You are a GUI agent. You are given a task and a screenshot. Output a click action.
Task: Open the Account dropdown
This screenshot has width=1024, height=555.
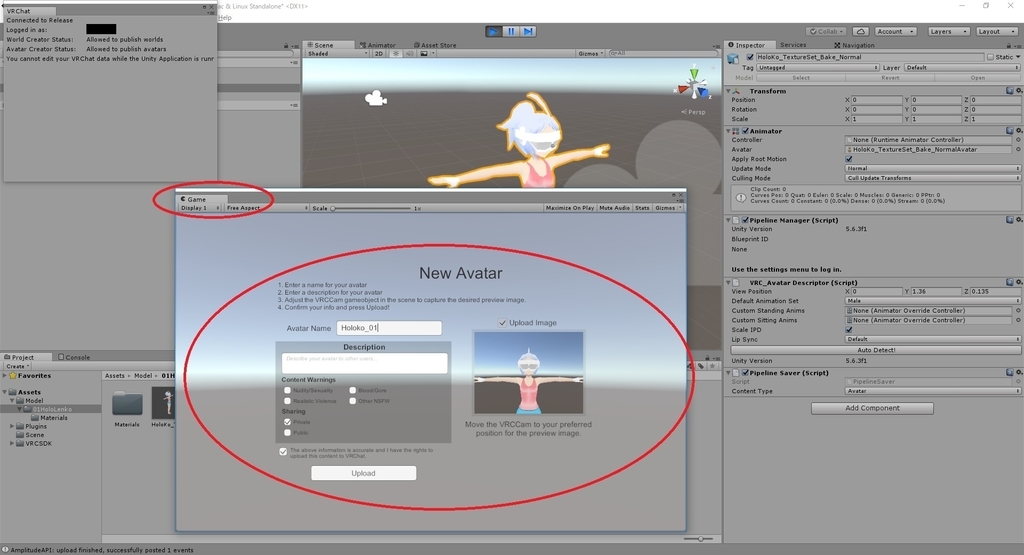[895, 31]
